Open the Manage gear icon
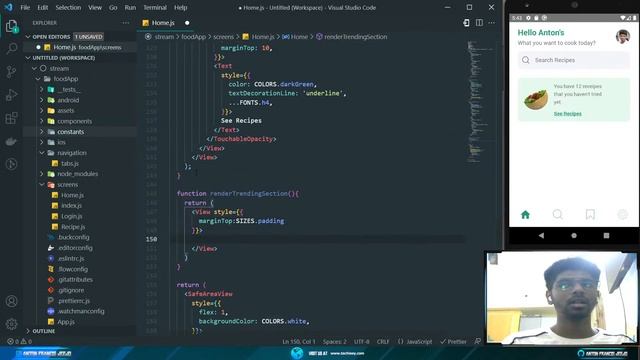This screenshot has height=360, width=640. [x=11, y=324]
